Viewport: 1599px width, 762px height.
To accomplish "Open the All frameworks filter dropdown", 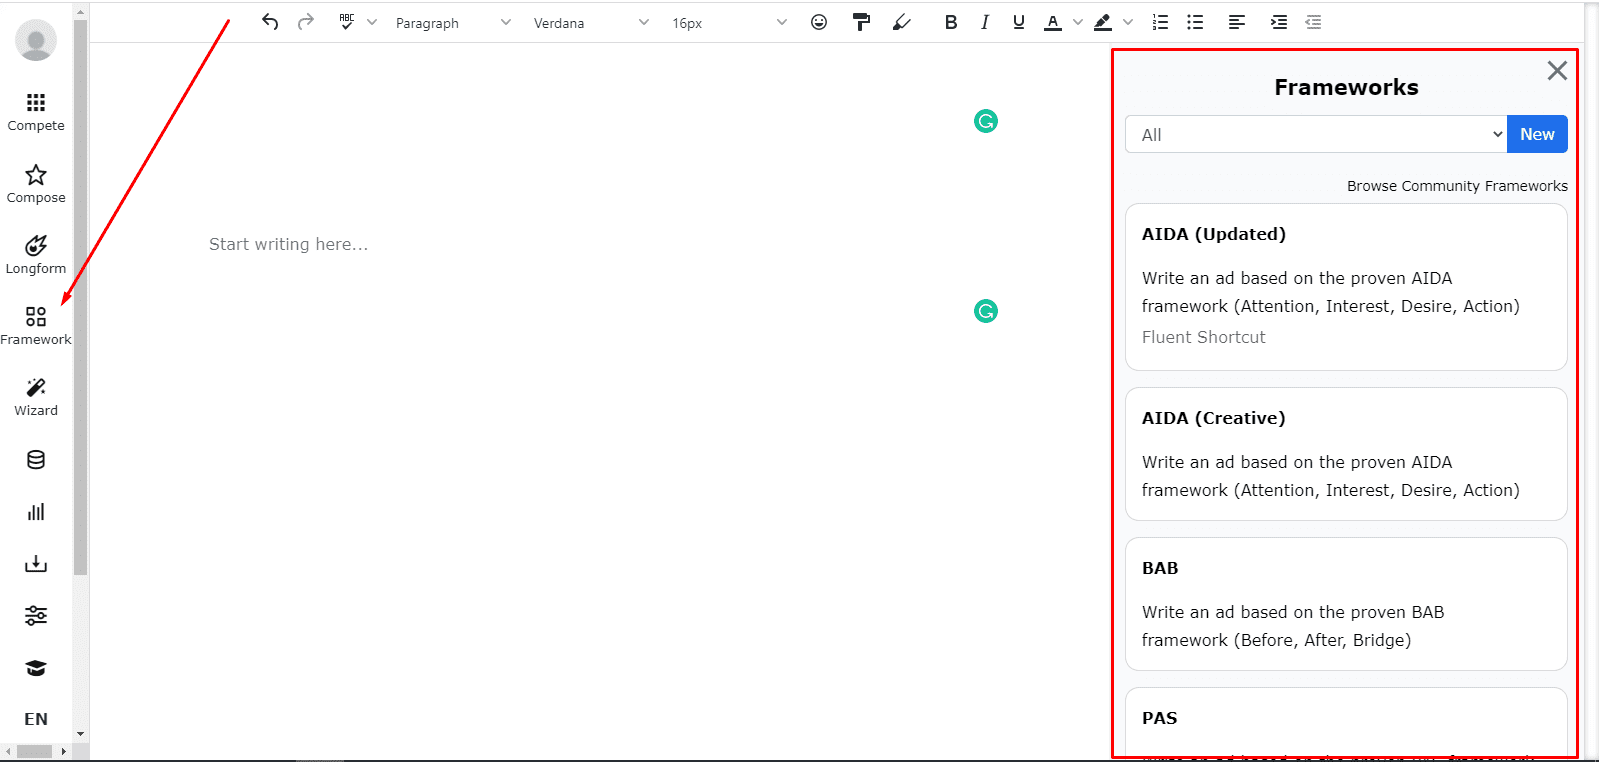I will (1316, 134).
